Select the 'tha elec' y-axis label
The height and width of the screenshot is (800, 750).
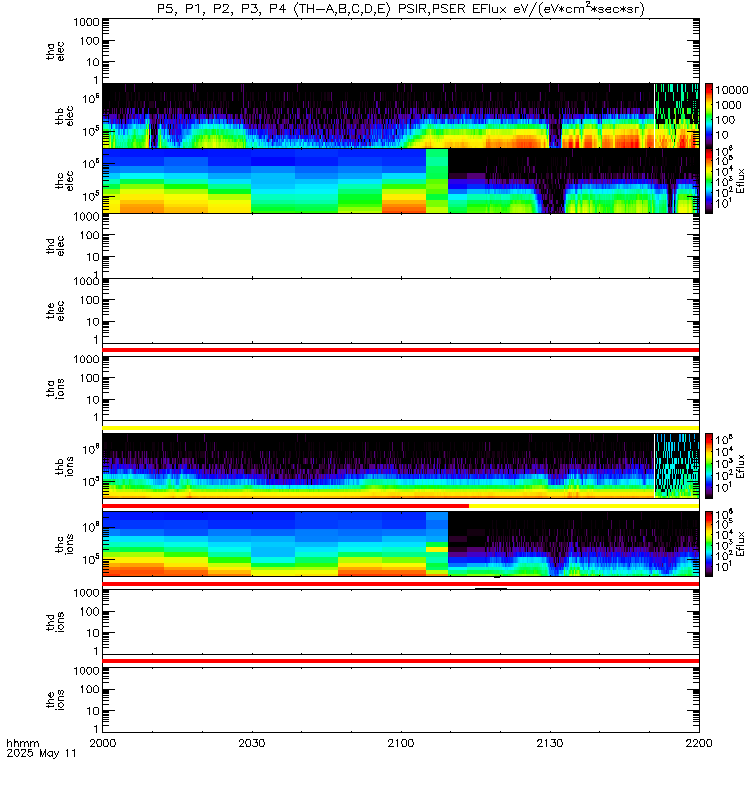(55, 52)
